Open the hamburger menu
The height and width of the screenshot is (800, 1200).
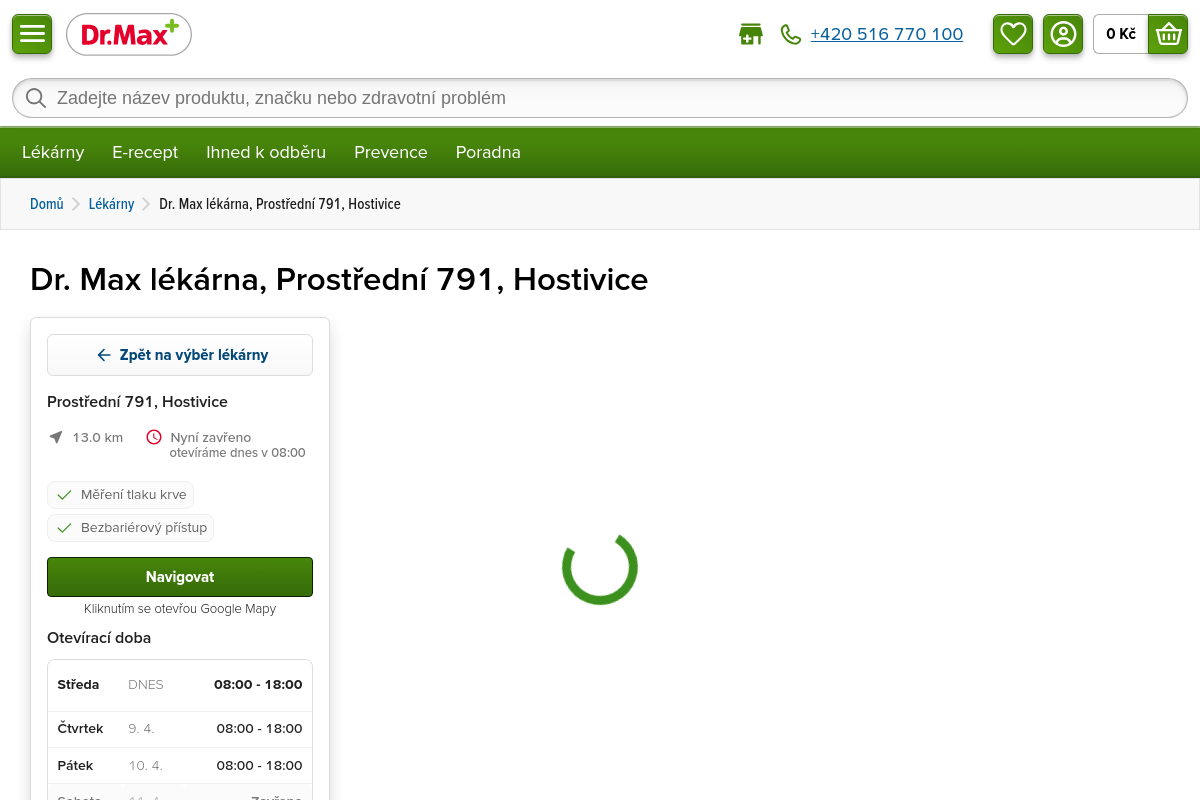click(32, 34)
